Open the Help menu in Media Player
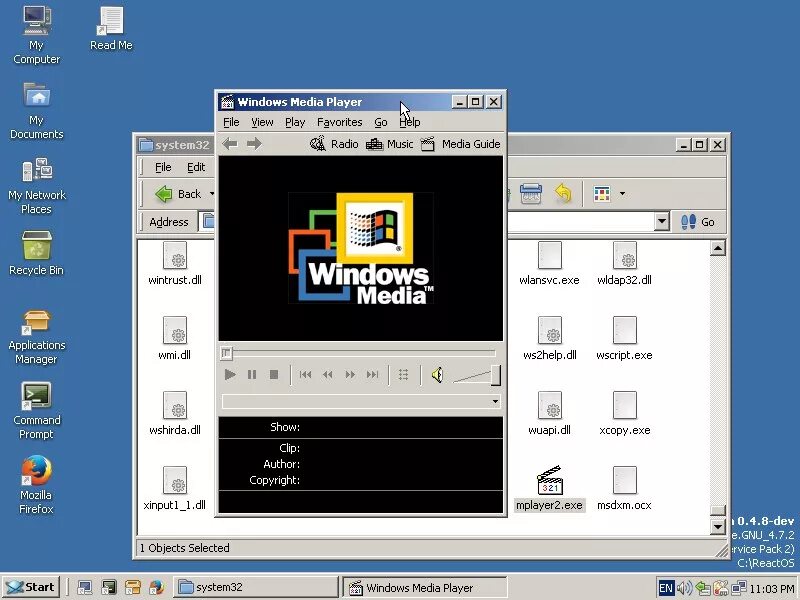Screen dimensions: 800x600 point(410,122)
